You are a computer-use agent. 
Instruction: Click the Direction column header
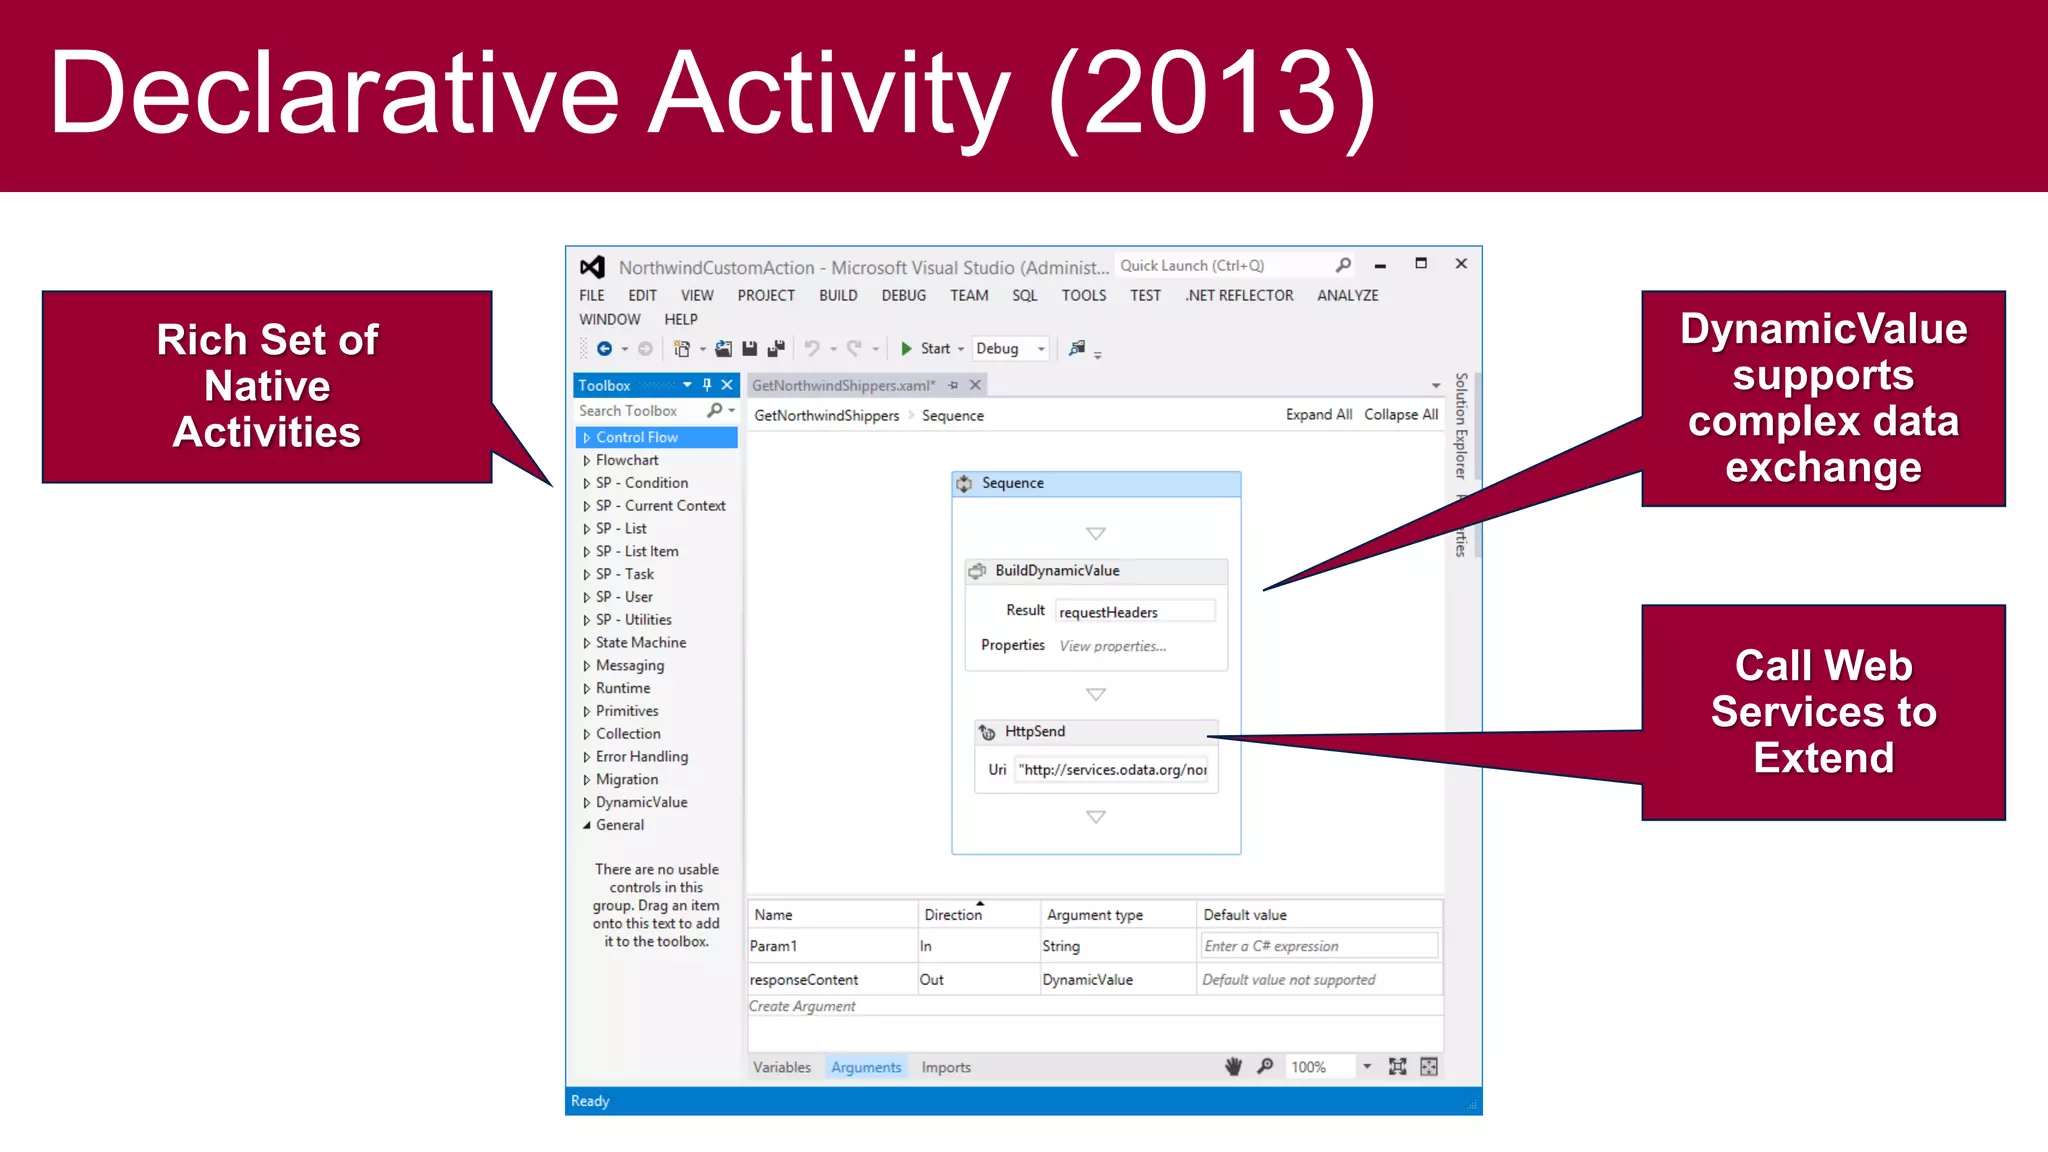coord(979,914)
